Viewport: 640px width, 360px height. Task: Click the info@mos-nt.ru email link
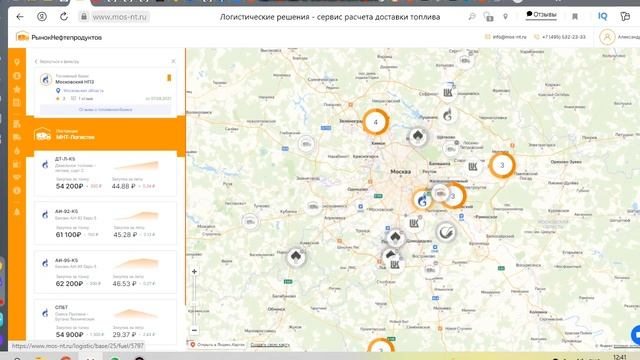pyautogui.click(x=506, y=37)
